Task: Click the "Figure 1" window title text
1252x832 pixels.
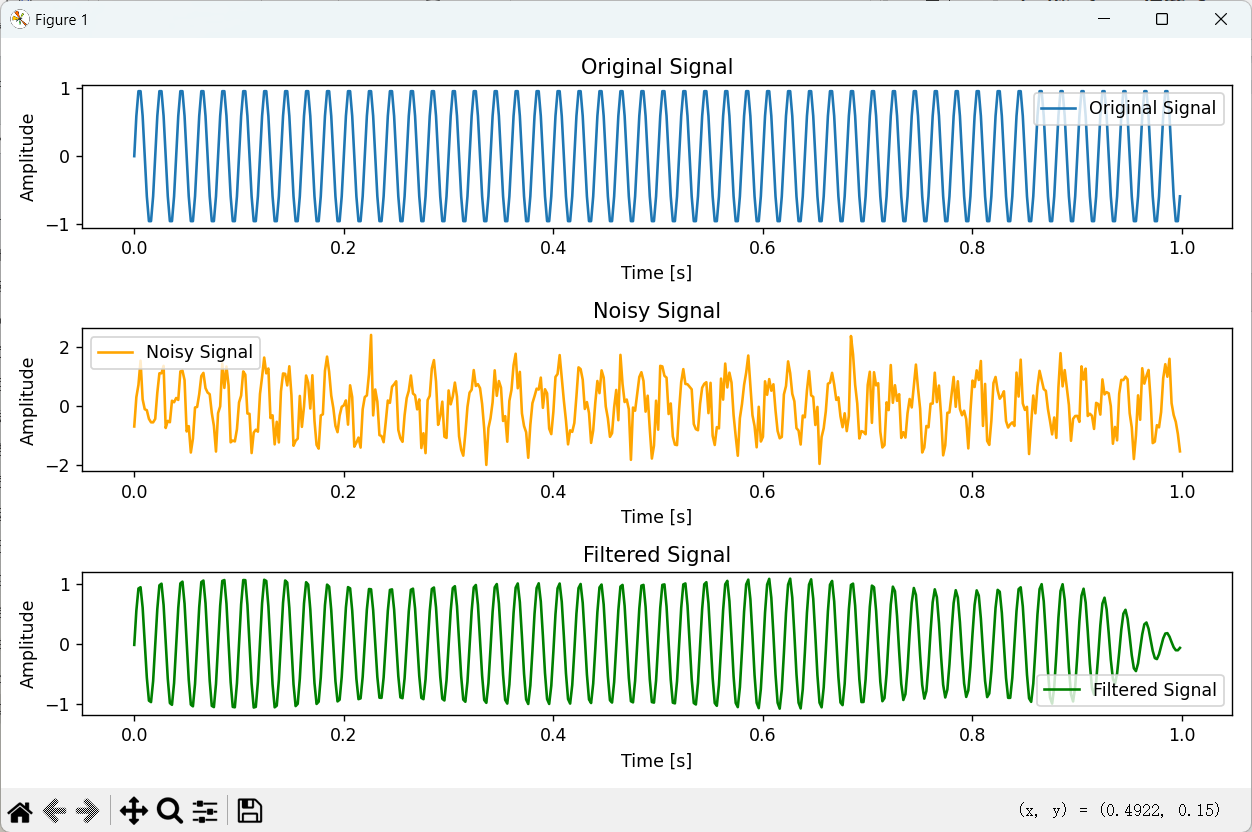Action: click(x=61, y=20)
